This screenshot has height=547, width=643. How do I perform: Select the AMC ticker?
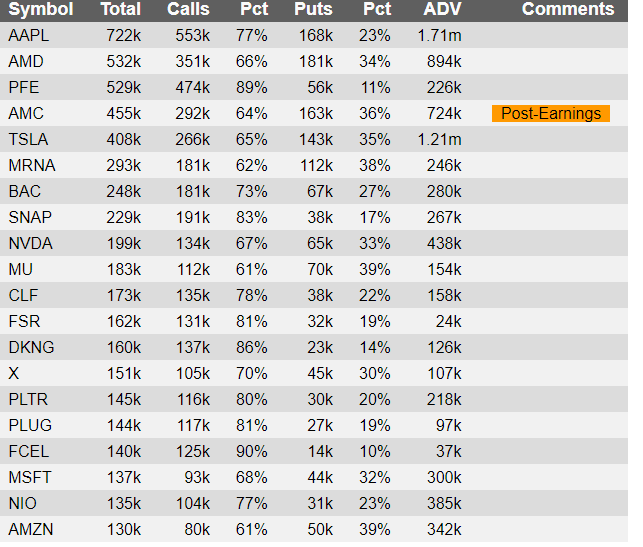[26, 114]
